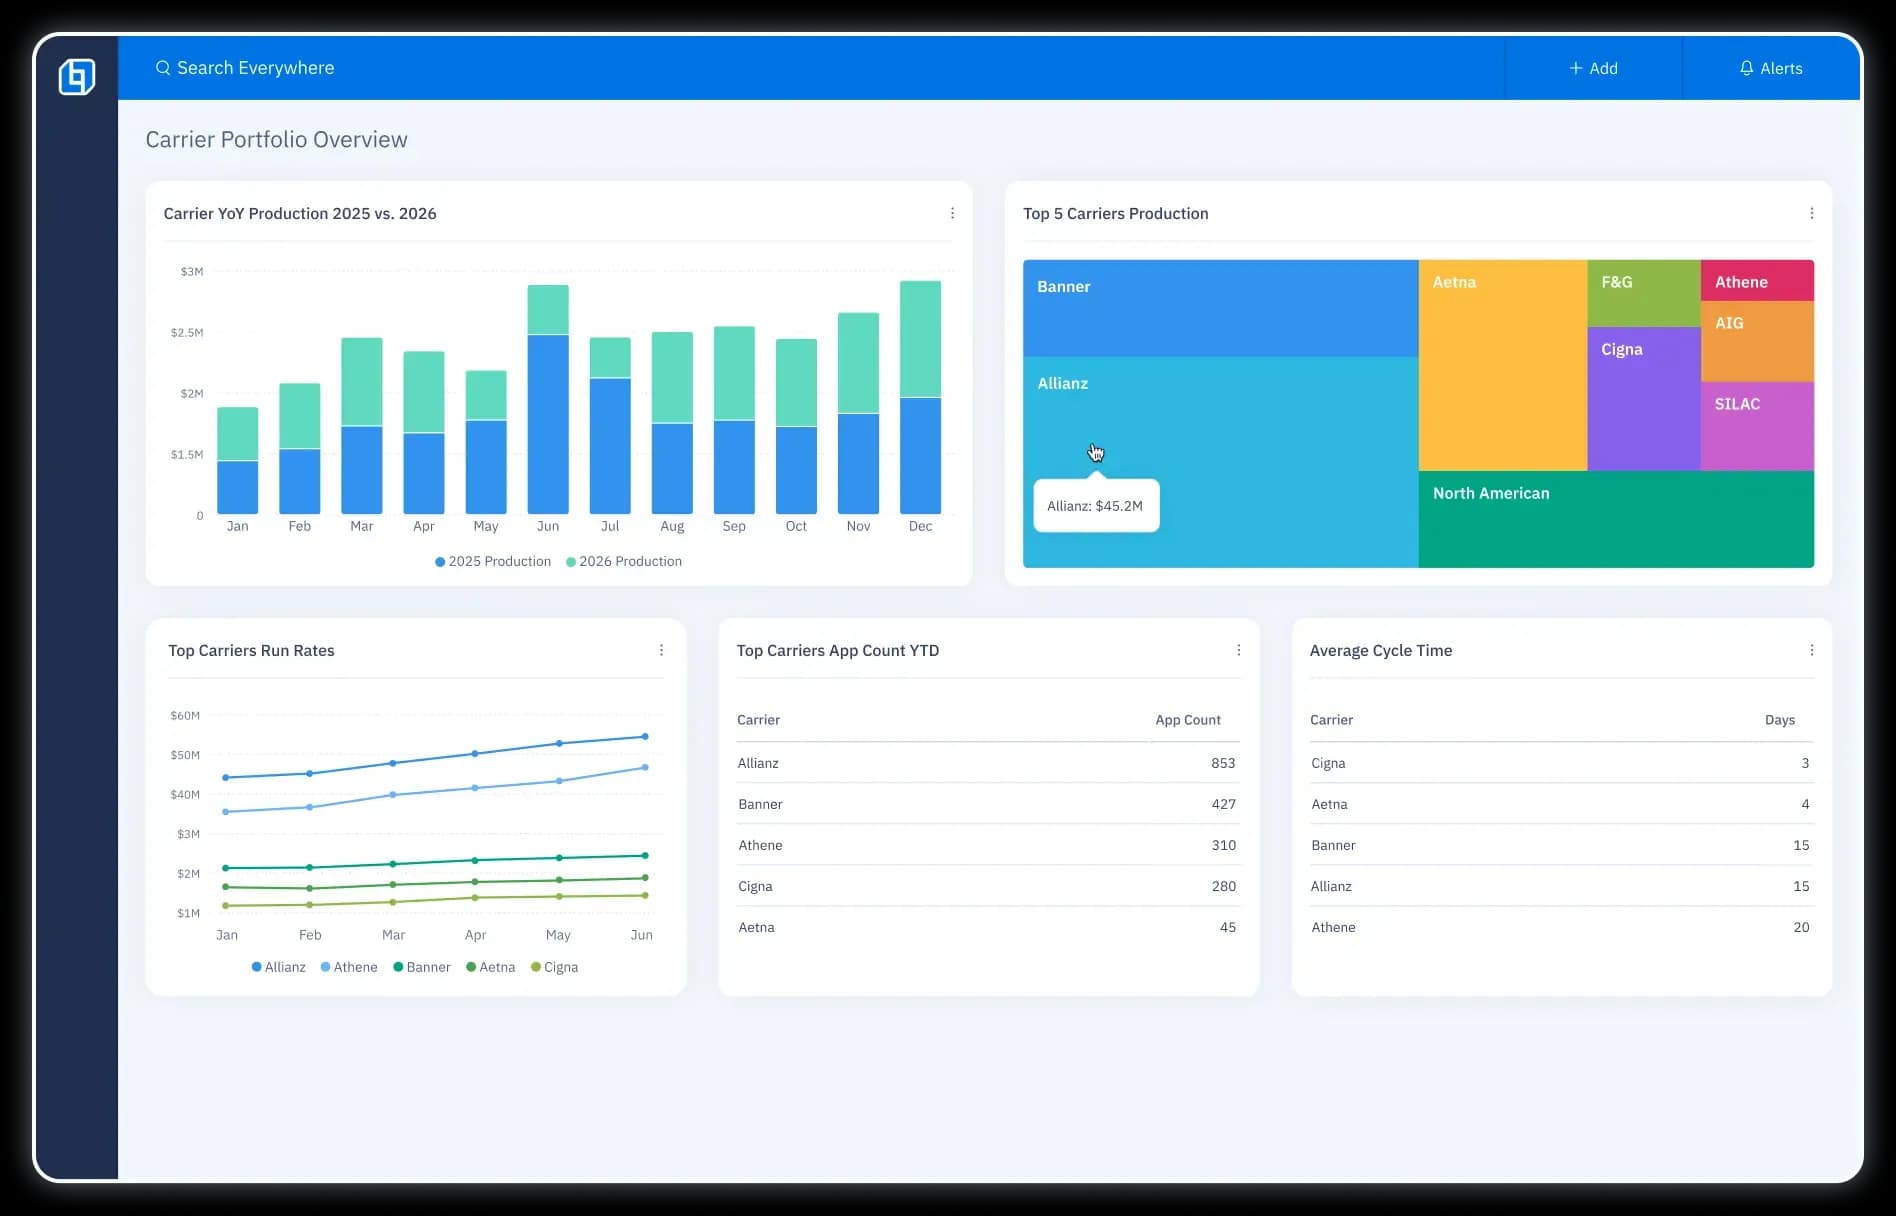This screenshot has width=1896, height=1216.
Task: Select the Aetna treemap block
Action: pyautogui.click(x=1502, y=370)
